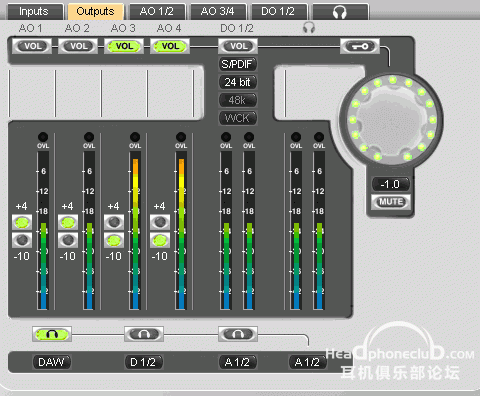Select +4 level for AO 4
The height and width of the screenshot is (396, 480).
[160, 222]
